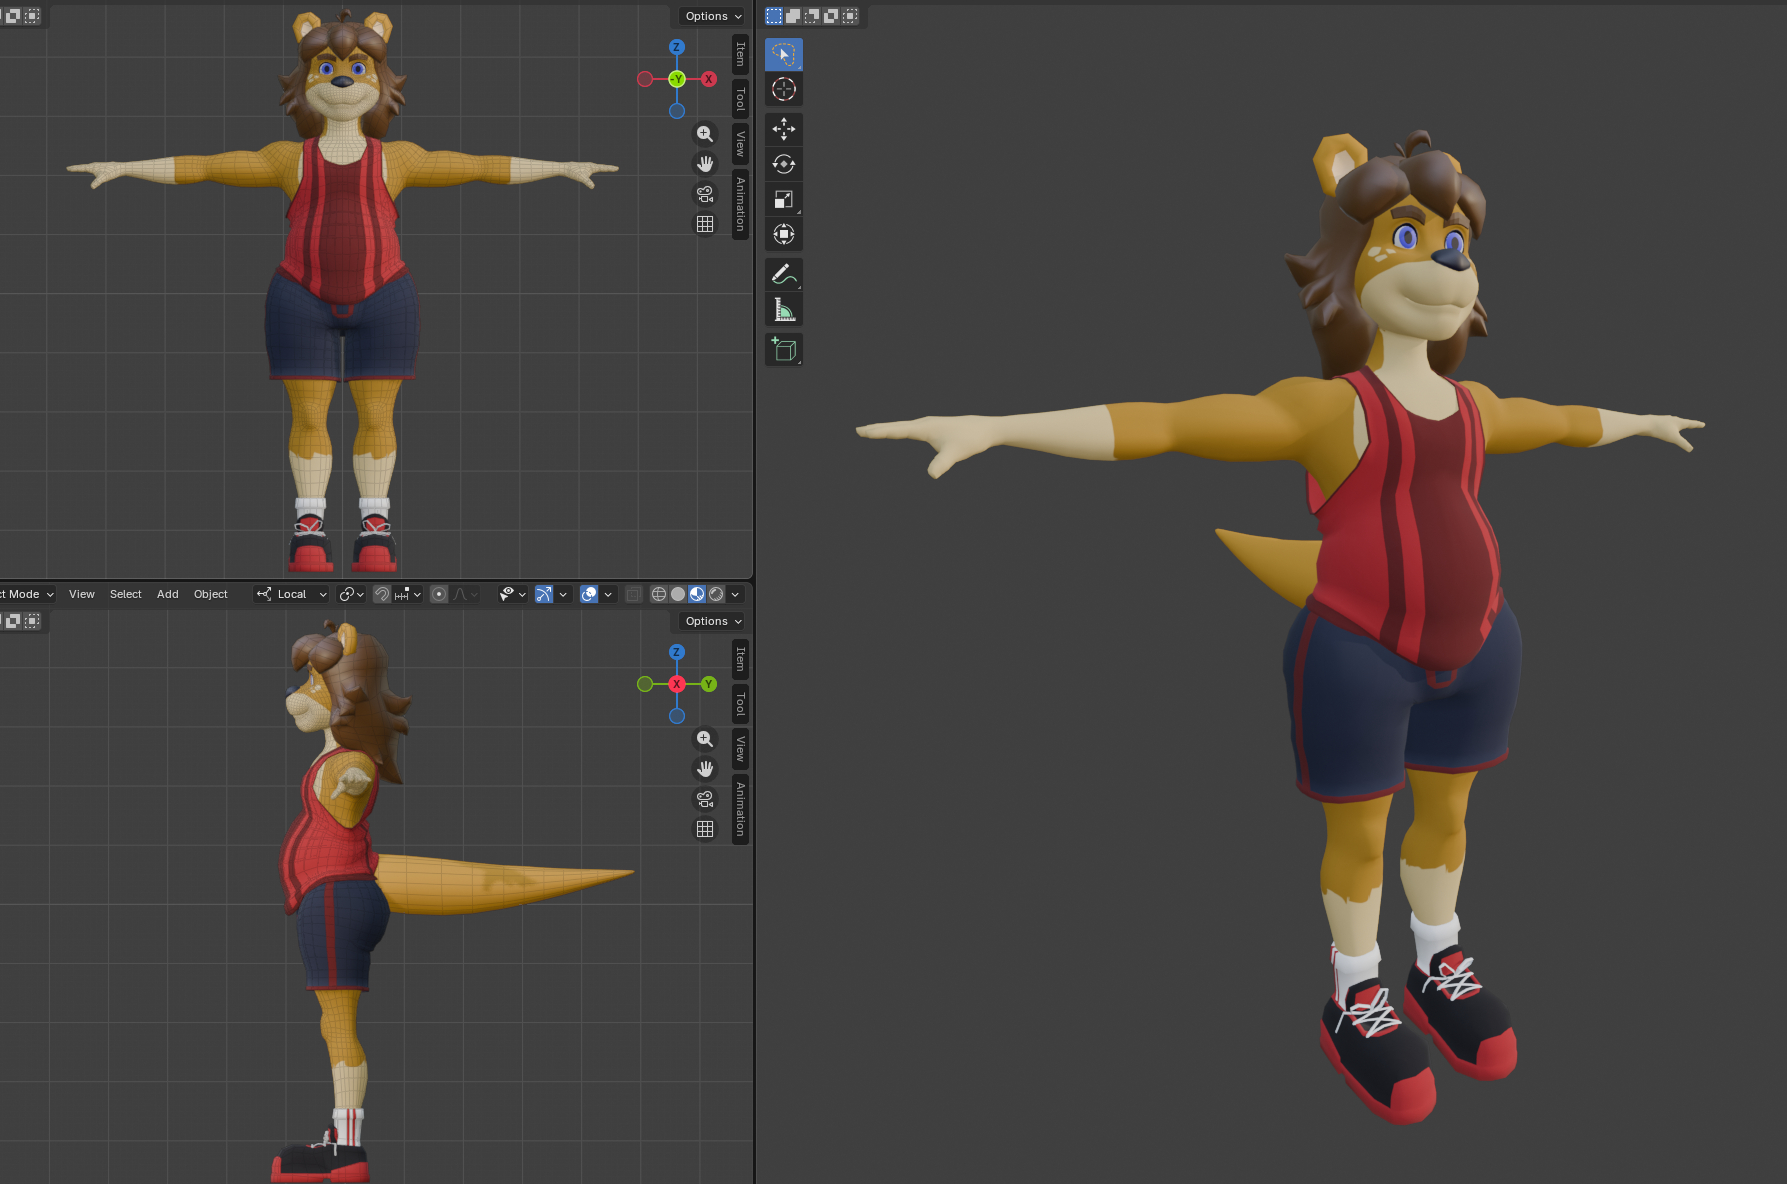Open the Select menu
The width and height of the screenshot is (1787, 1184).
click(x=125, y=594)
